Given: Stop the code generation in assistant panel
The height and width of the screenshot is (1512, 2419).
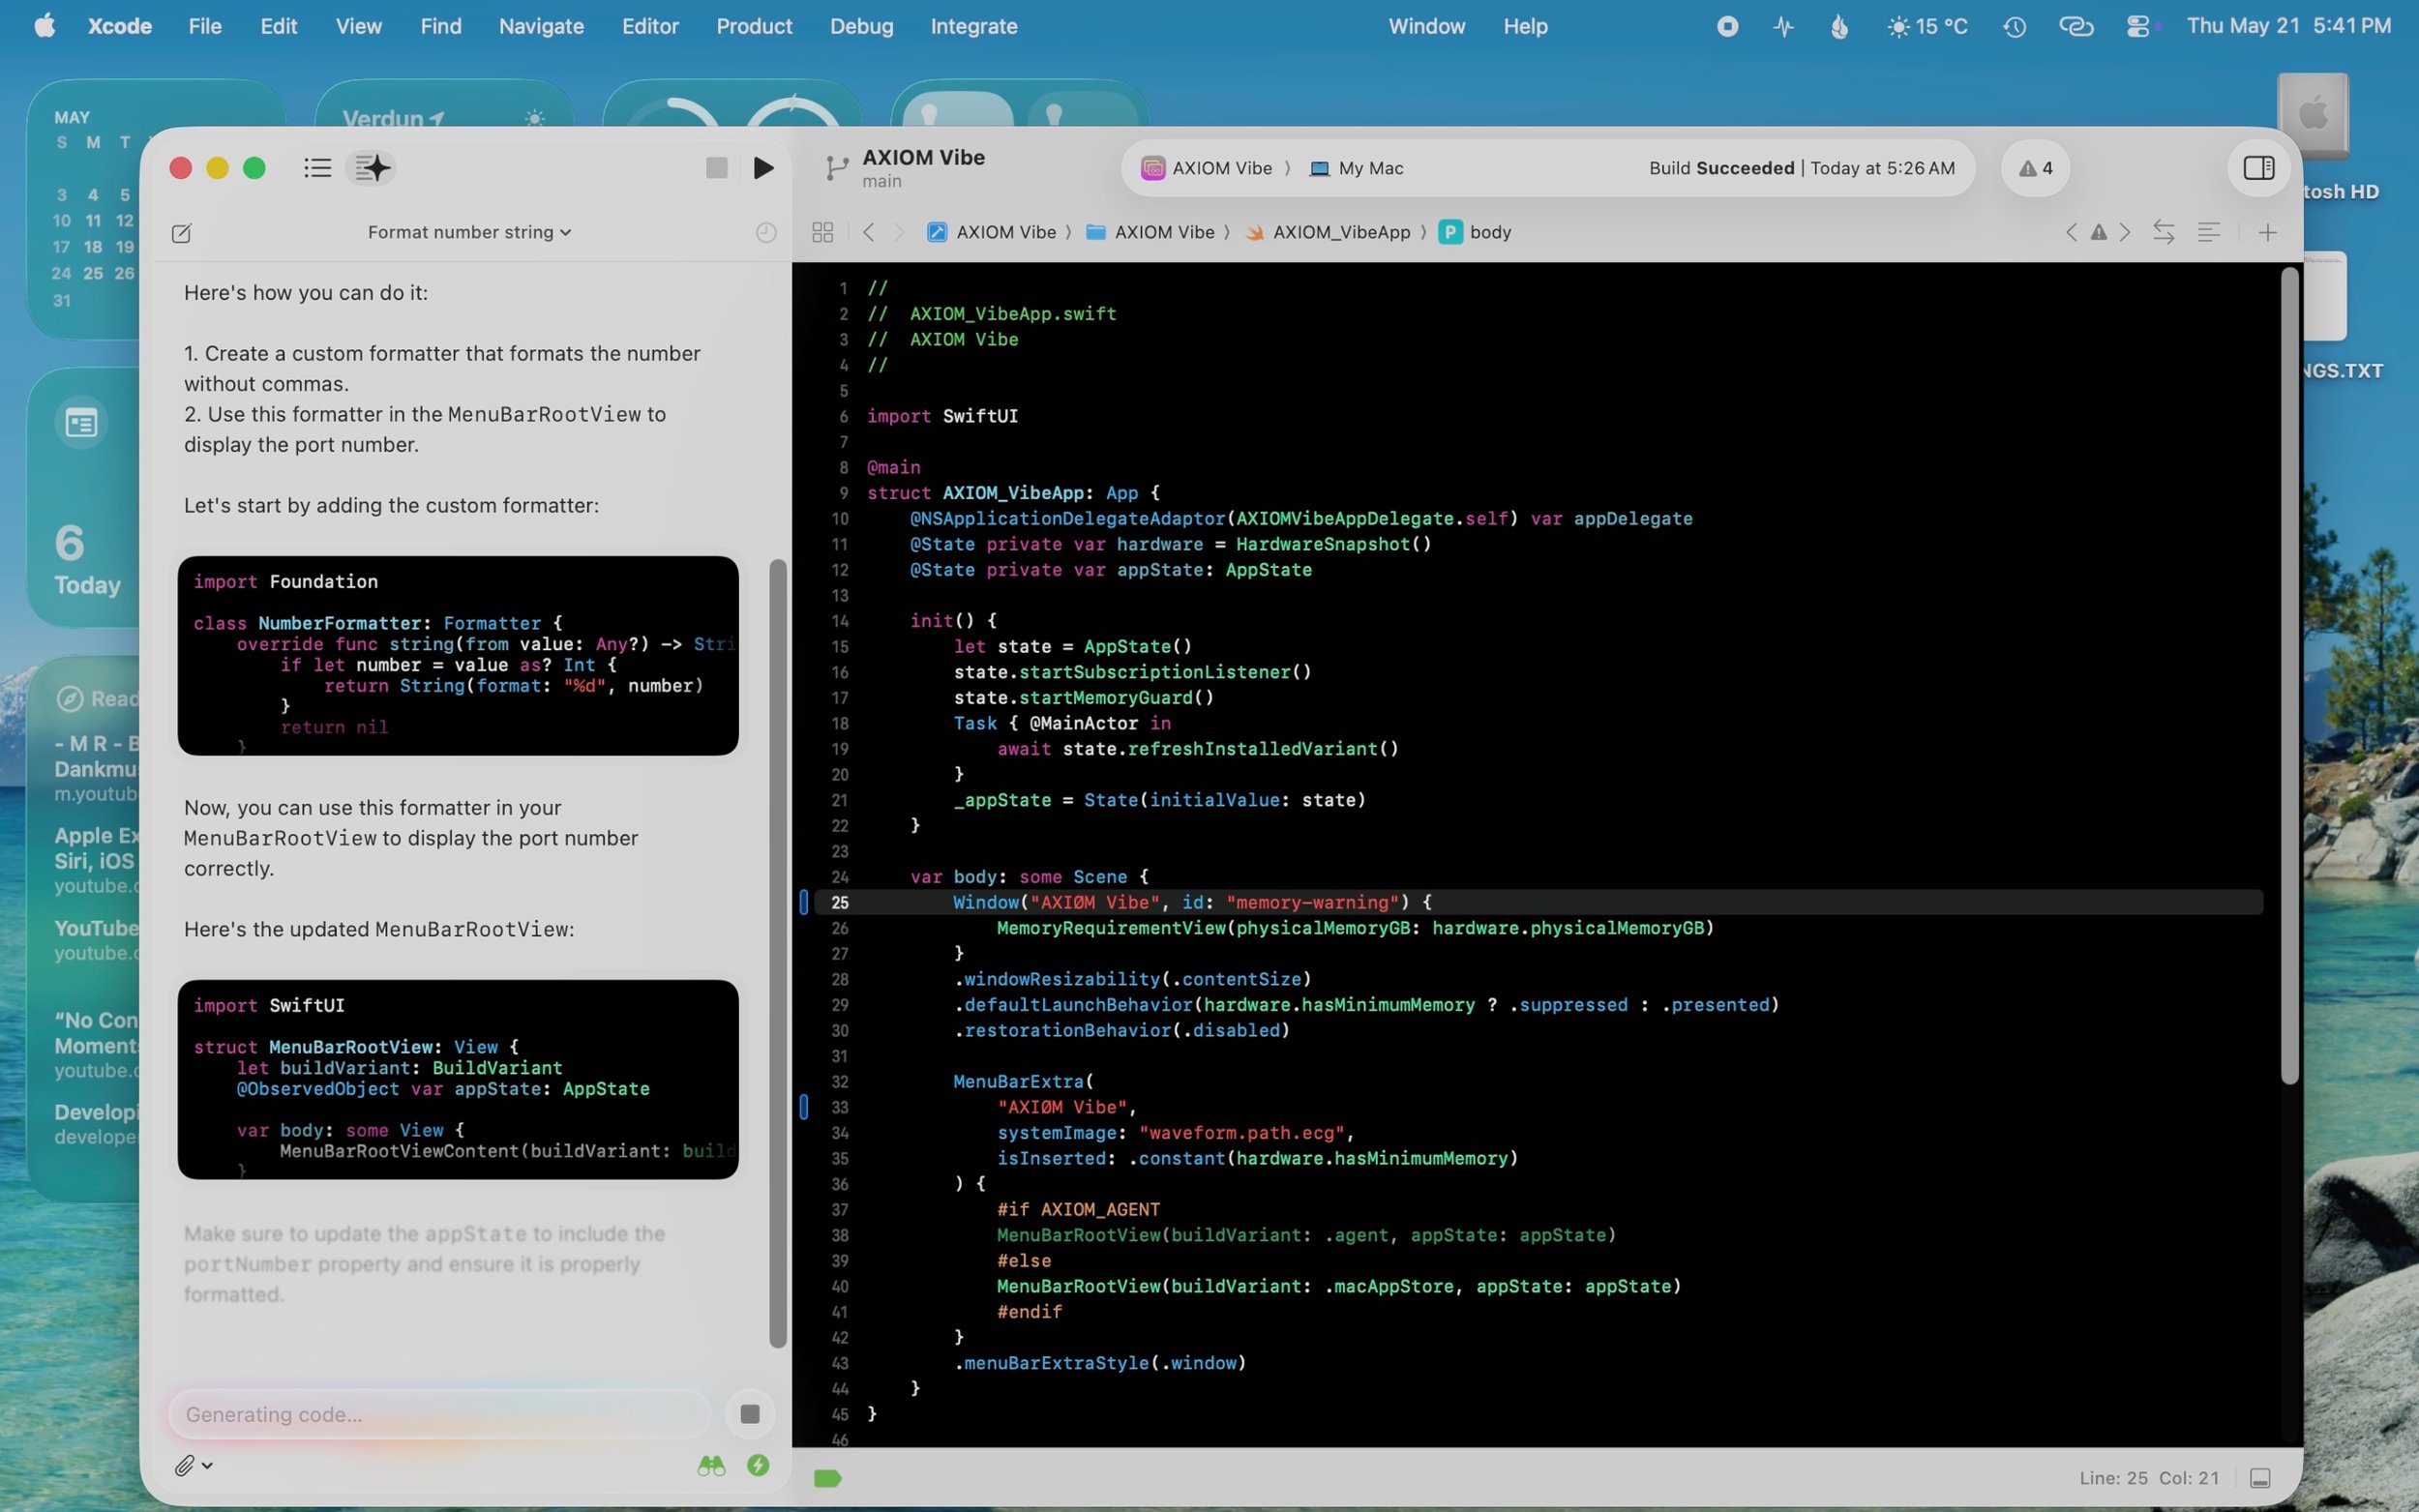Looking at the screenshot, I should (749, 1414).
